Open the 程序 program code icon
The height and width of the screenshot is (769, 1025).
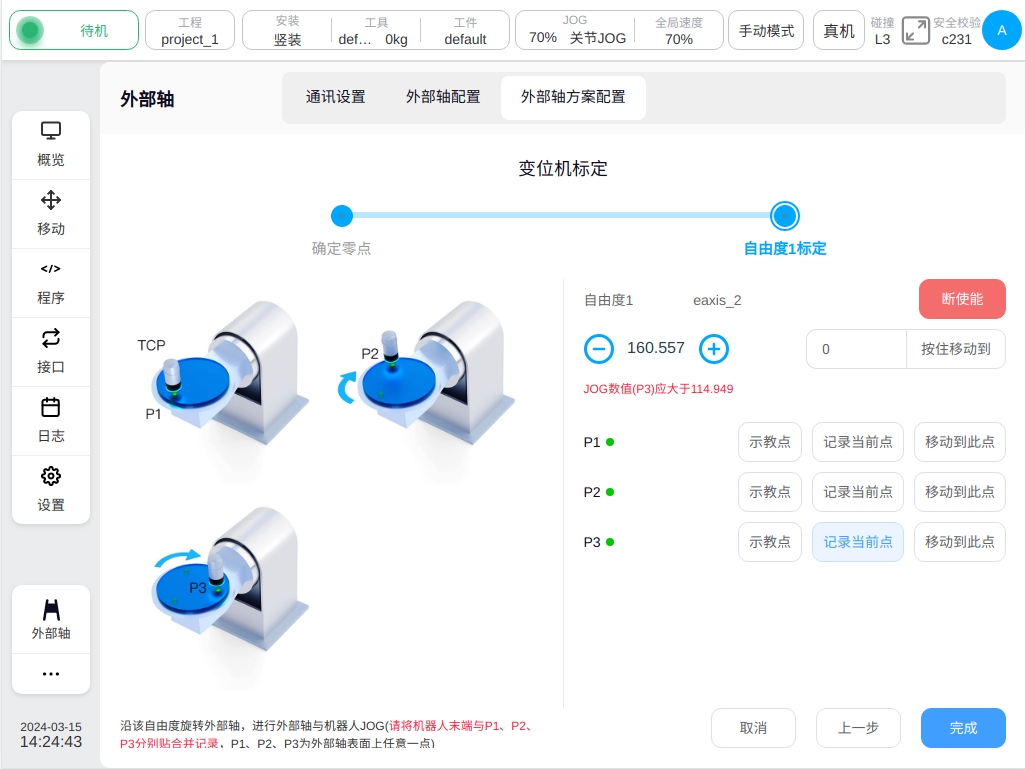51,283
